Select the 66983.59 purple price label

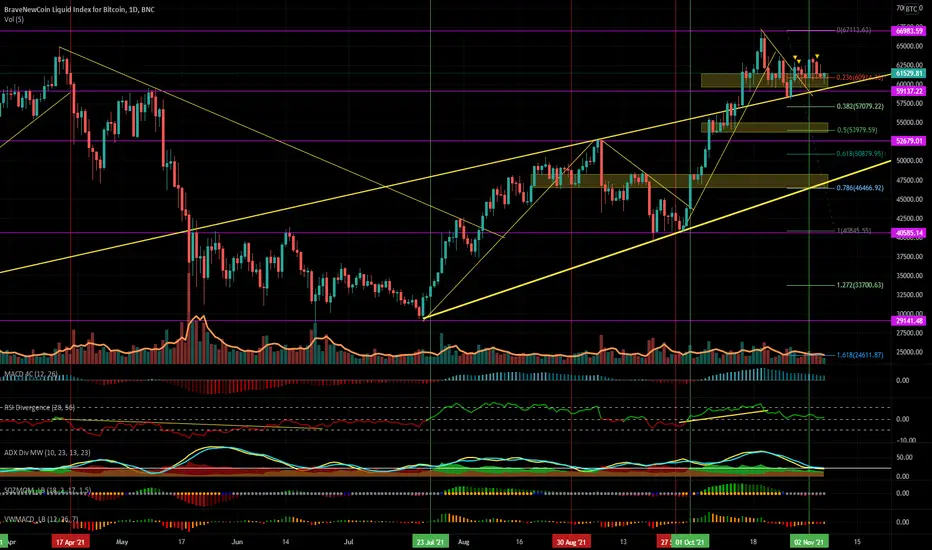pyautogui.click(x=909, y=31)
